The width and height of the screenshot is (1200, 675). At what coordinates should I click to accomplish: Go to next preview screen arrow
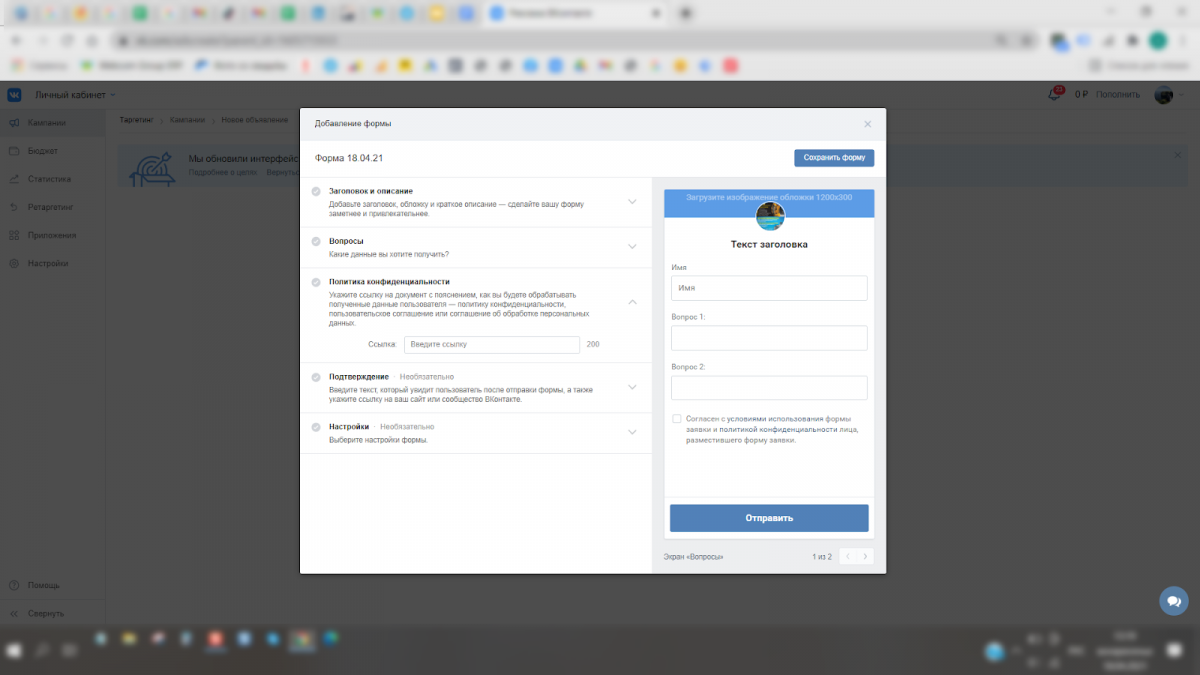click(x=865, y=556)
